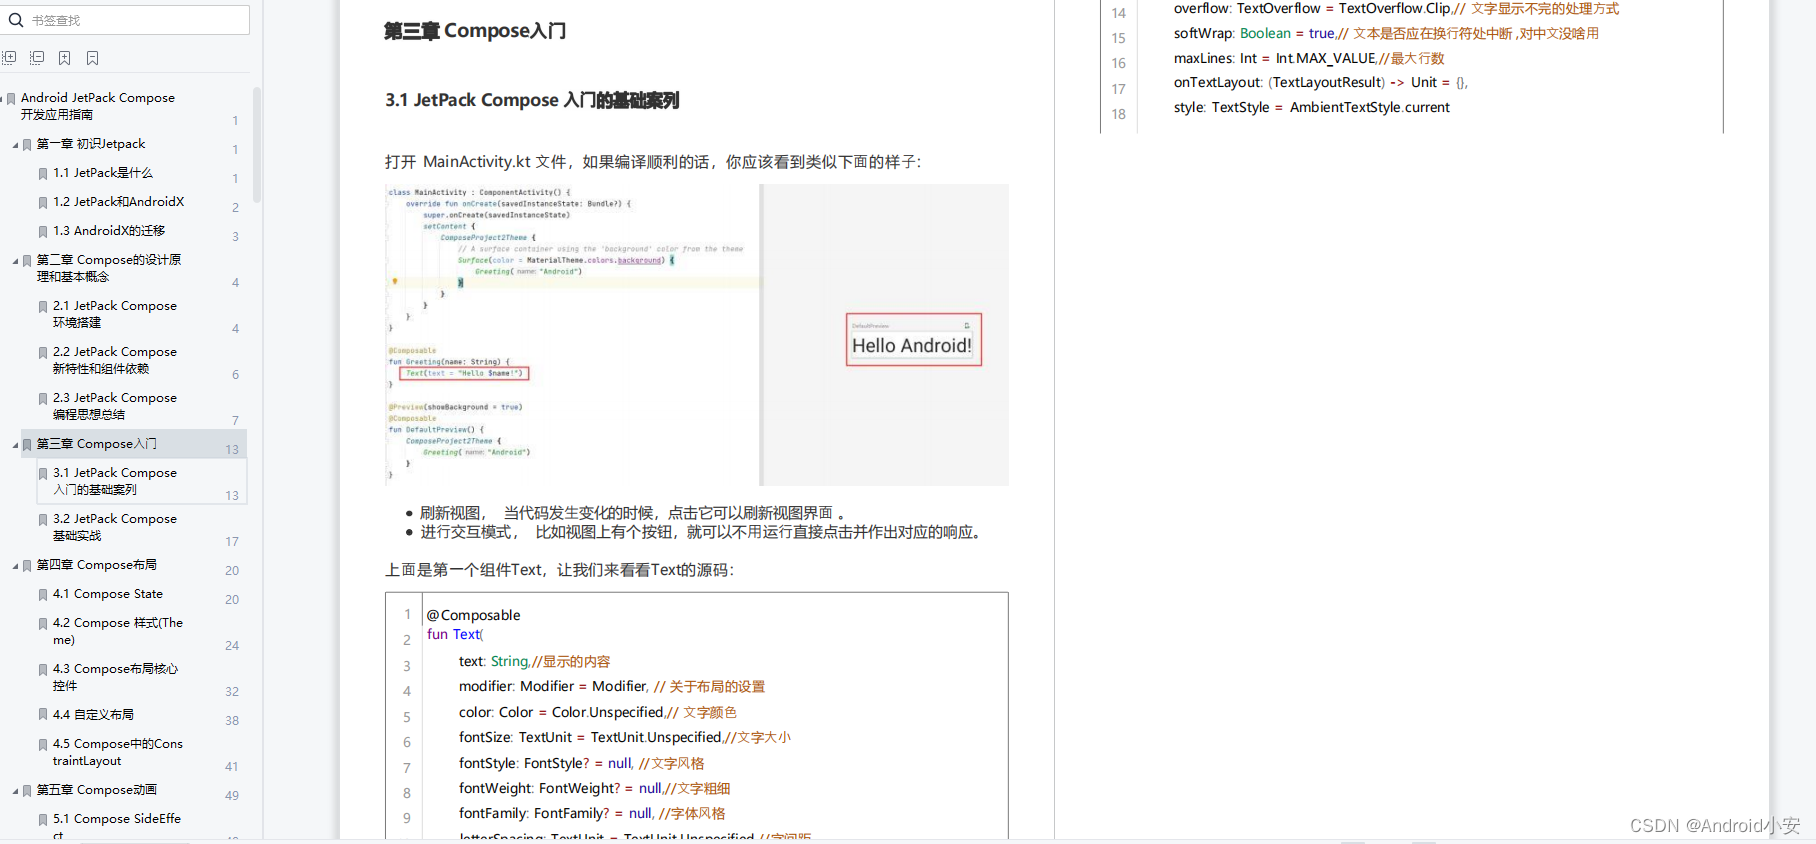The height and width of the screenshot is (844, 1816).
Task: Open bookmark 1.3 AndroidX的迁移
Action: click(109, 231)
